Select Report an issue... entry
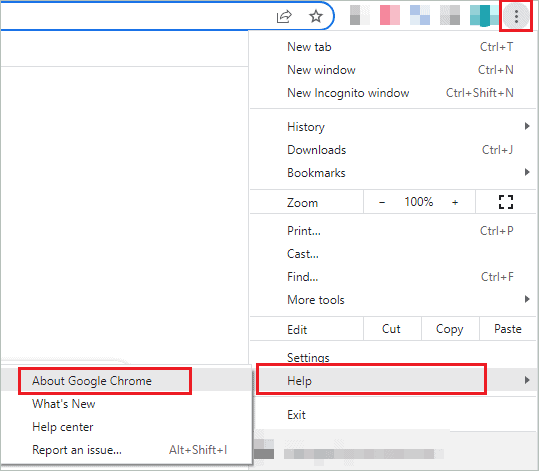 click(126, 450)
